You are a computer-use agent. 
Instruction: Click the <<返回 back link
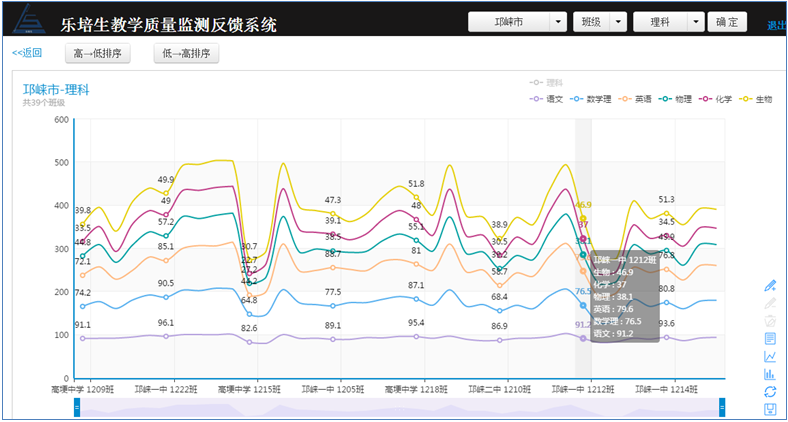click(x=27, y=53)
